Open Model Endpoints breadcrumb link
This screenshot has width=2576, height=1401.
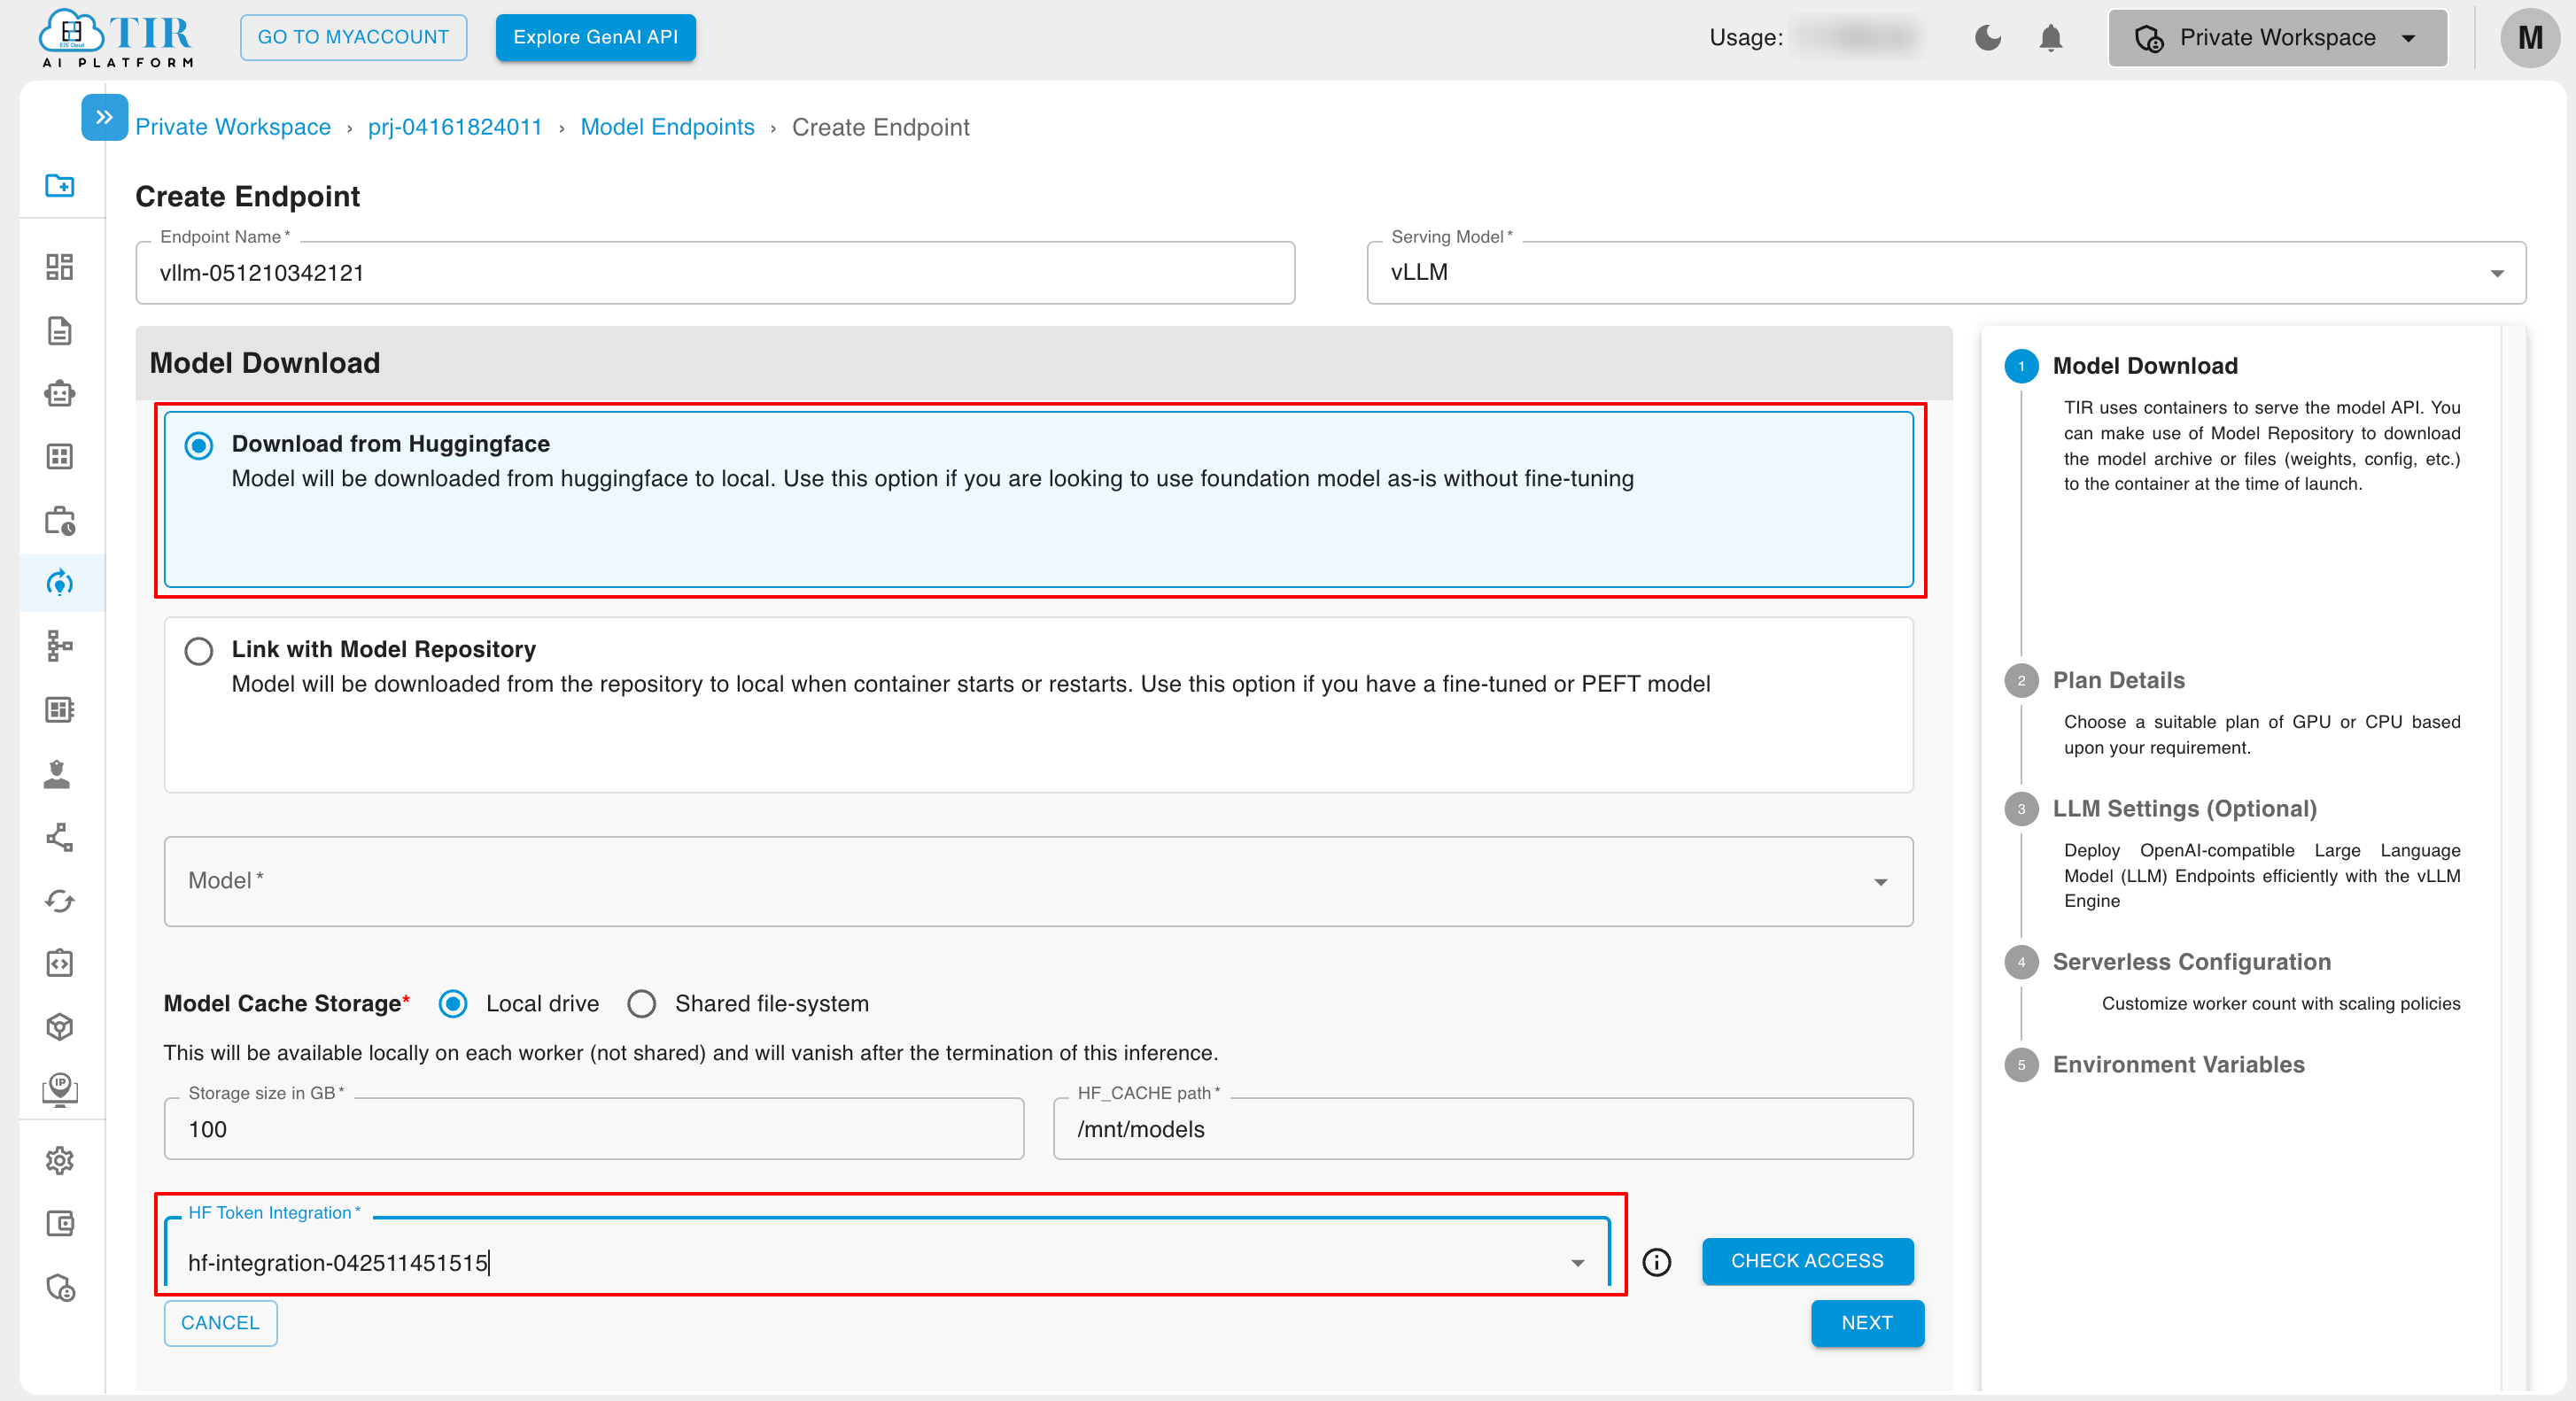pyautogui.click(x=667, y=127)
